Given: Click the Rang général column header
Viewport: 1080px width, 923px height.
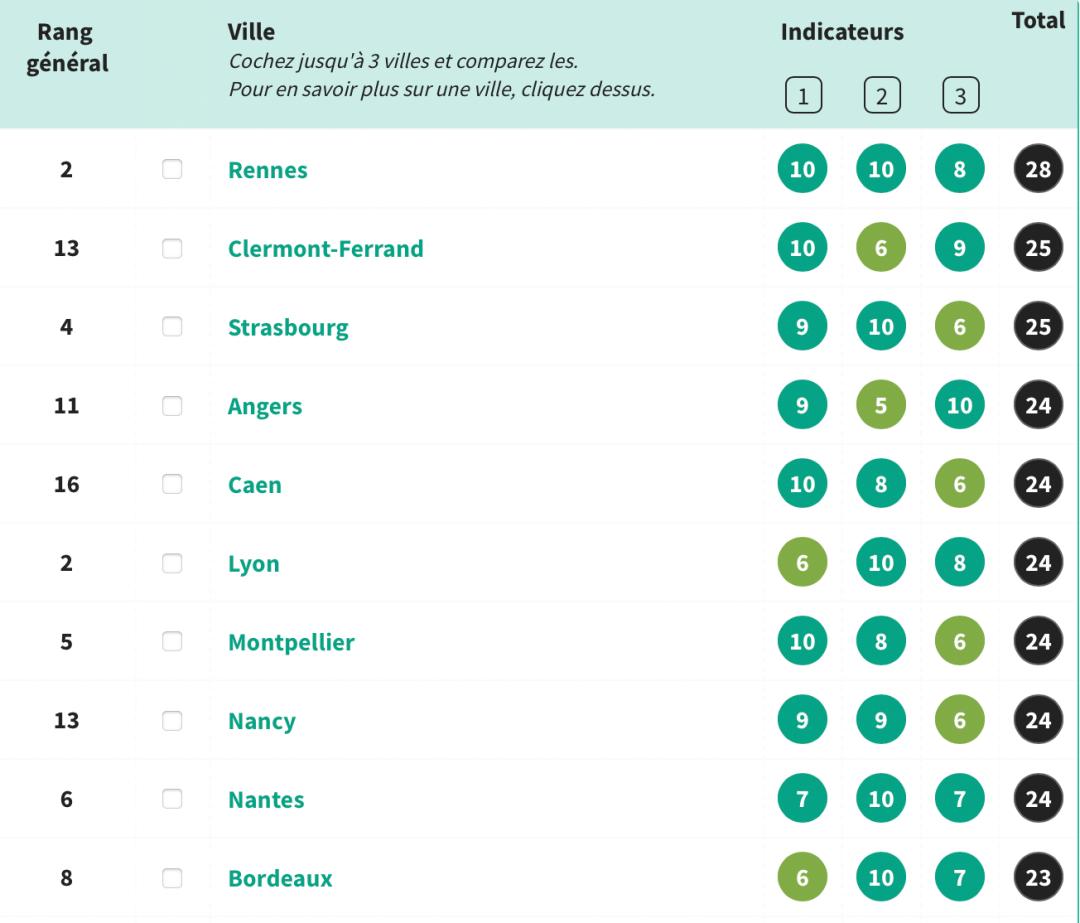Looking at the screenshot, I should (x=66, y=47).
